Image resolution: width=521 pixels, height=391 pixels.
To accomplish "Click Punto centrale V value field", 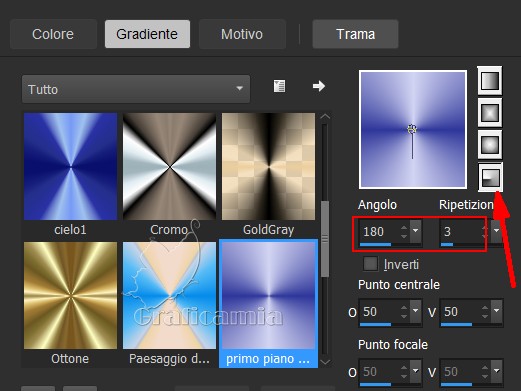I will pyautogui.click(x=461, y=311).
